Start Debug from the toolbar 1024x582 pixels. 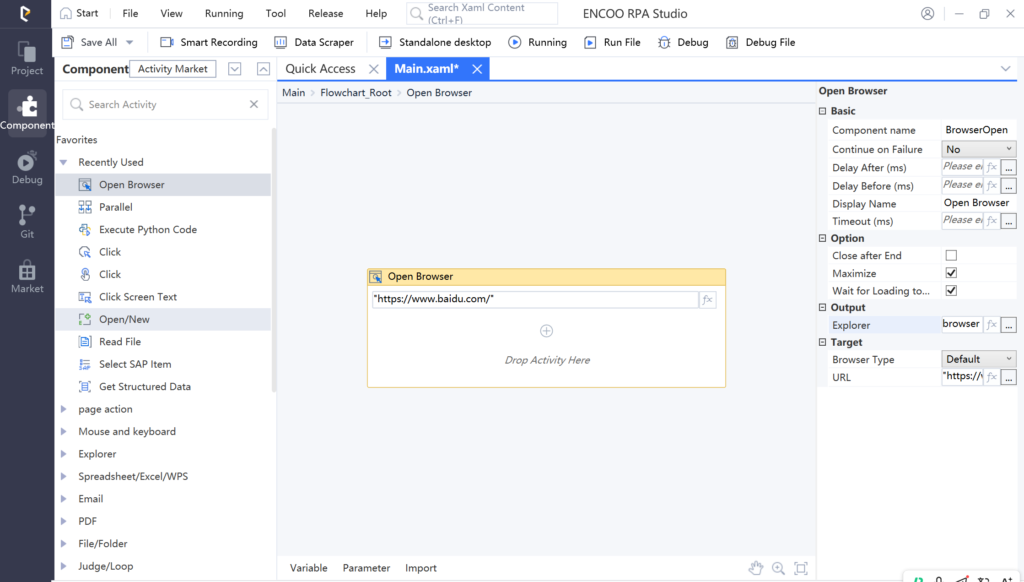coord(683,42)
